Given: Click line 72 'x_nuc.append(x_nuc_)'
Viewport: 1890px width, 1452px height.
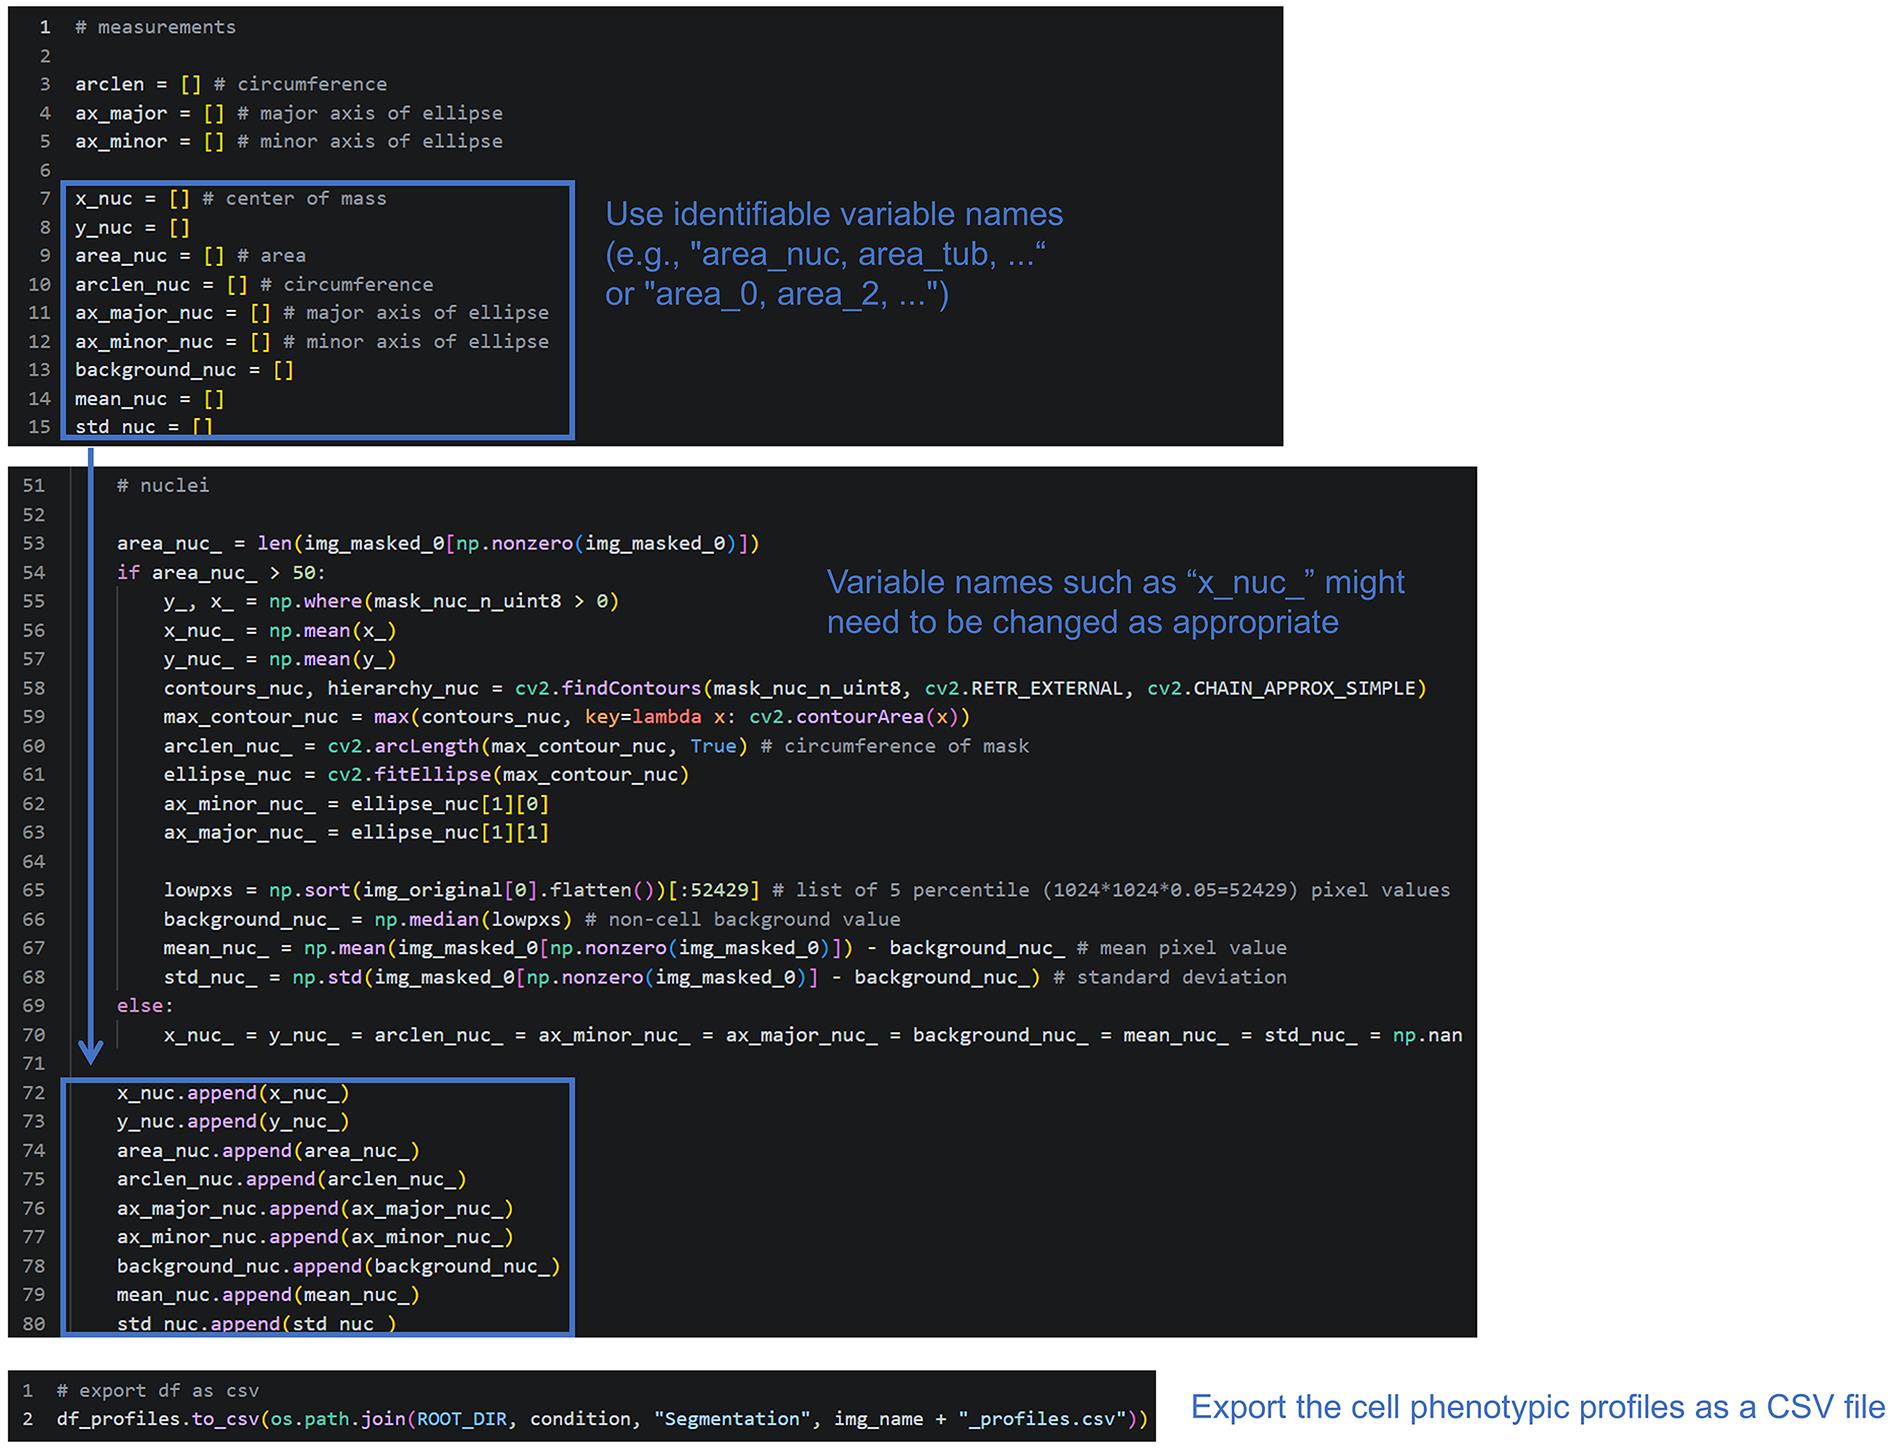Looking at the screenshot, I should [x=233, y=1093].
